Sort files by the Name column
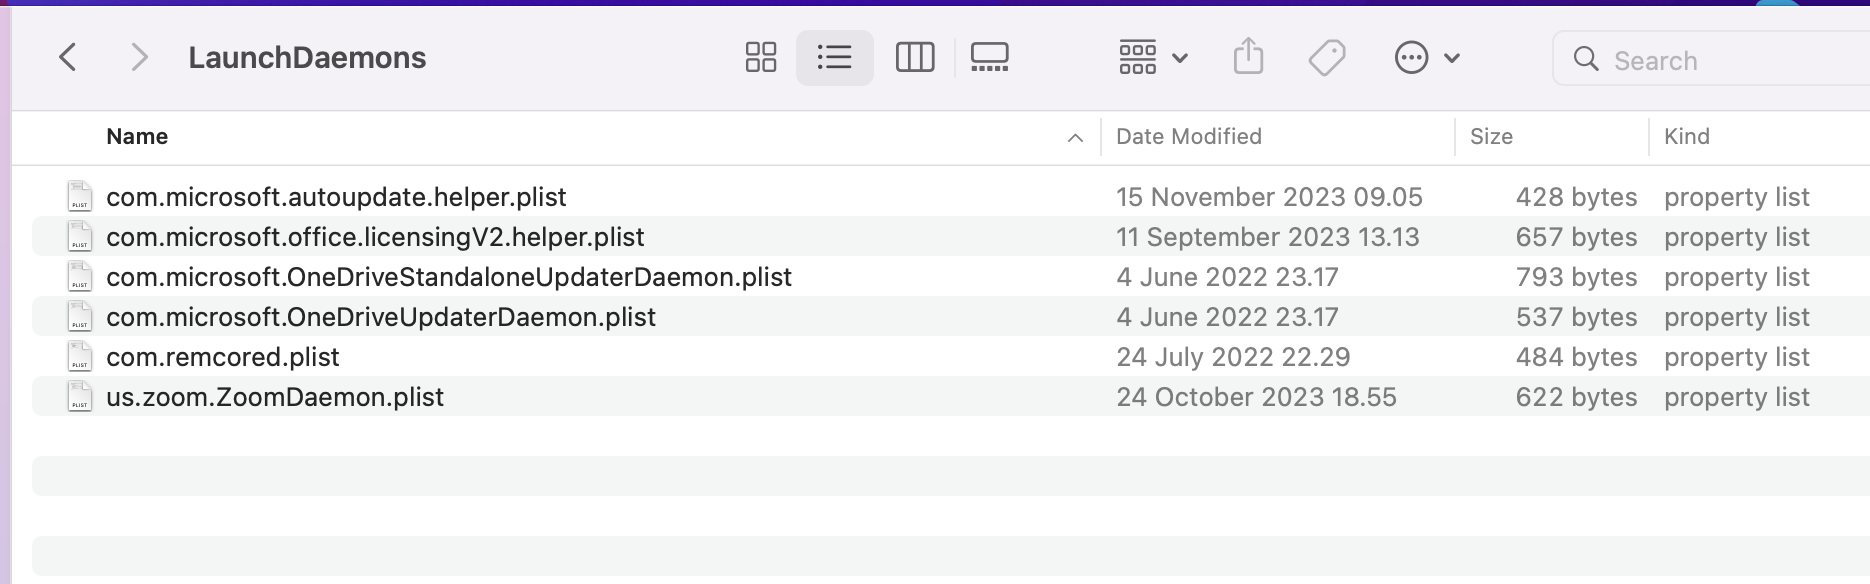The width and height of the screenshot is (1870, 584). point(137,137)
